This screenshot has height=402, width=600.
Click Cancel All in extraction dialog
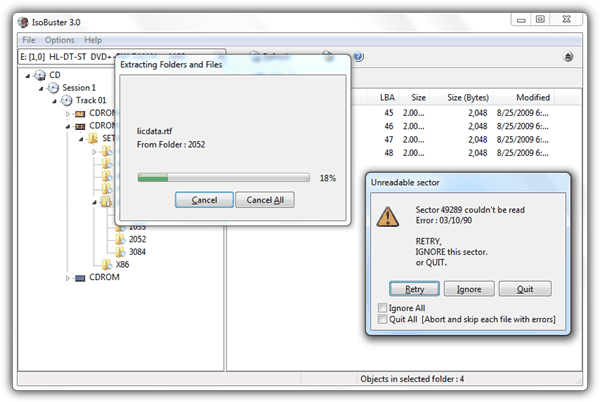click(x=265, y=200)
